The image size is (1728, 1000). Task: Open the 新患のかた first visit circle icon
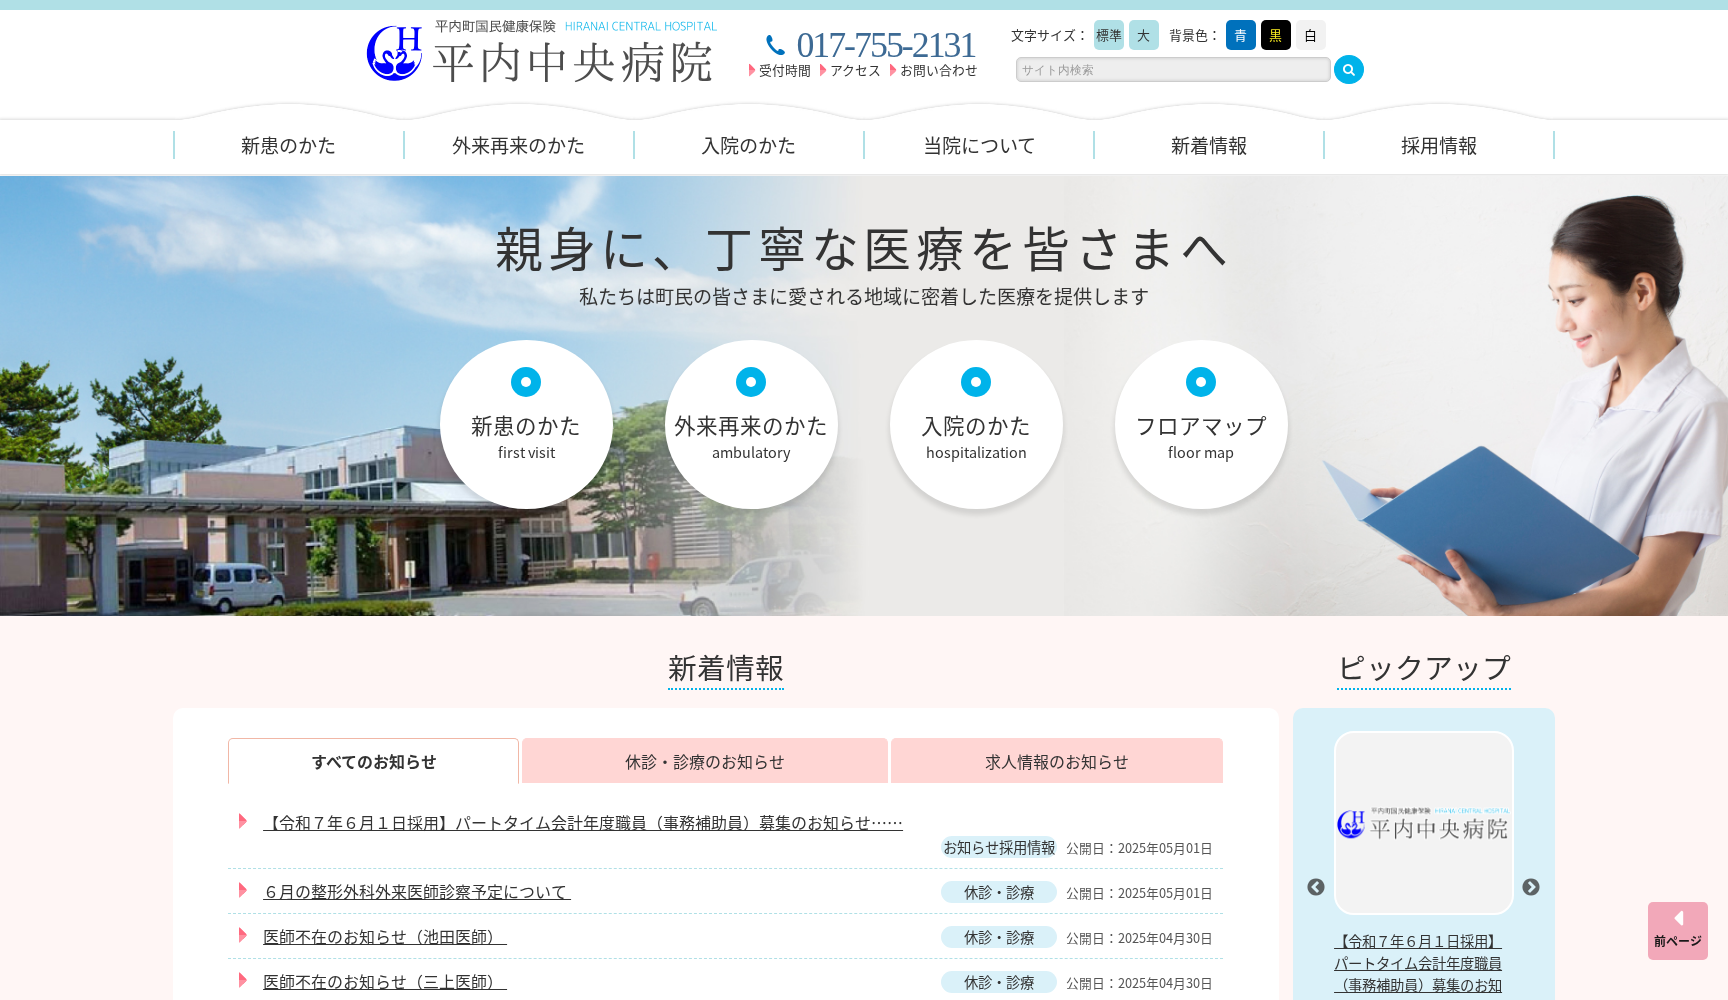point(526,424)
